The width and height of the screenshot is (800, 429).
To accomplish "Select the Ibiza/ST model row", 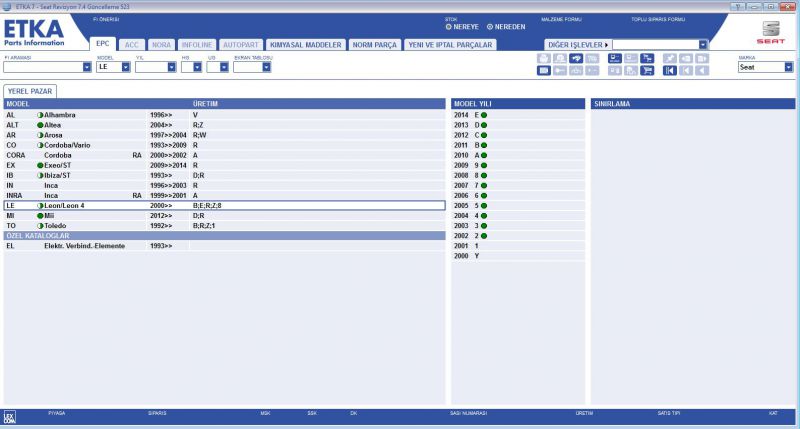I will click(x=224, y=175).
